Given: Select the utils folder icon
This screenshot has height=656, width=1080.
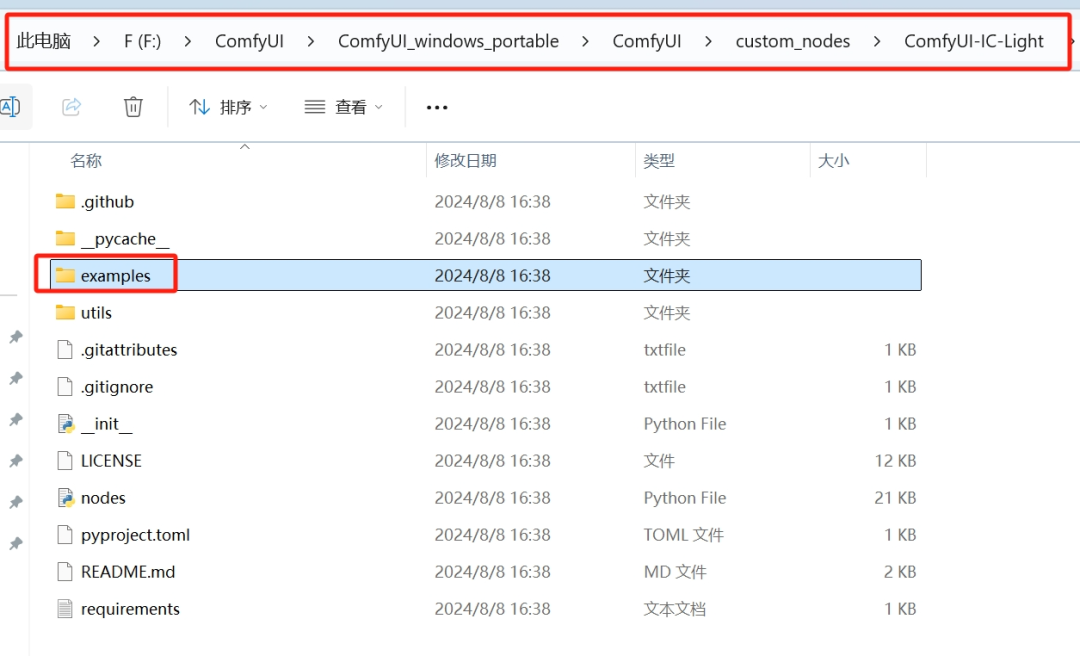Looking at the screenshot, I should point(65,313).
